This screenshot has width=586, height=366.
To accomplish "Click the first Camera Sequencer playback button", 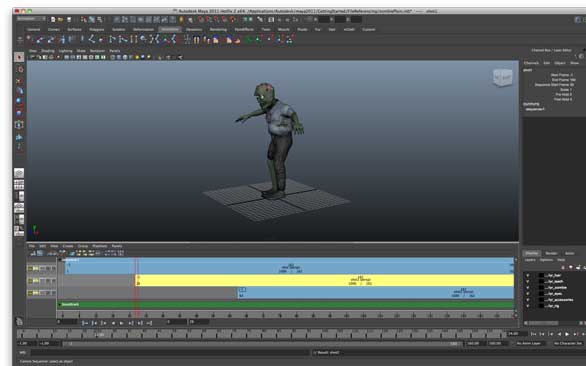I will pyautogui.click(x=85, y=323).
